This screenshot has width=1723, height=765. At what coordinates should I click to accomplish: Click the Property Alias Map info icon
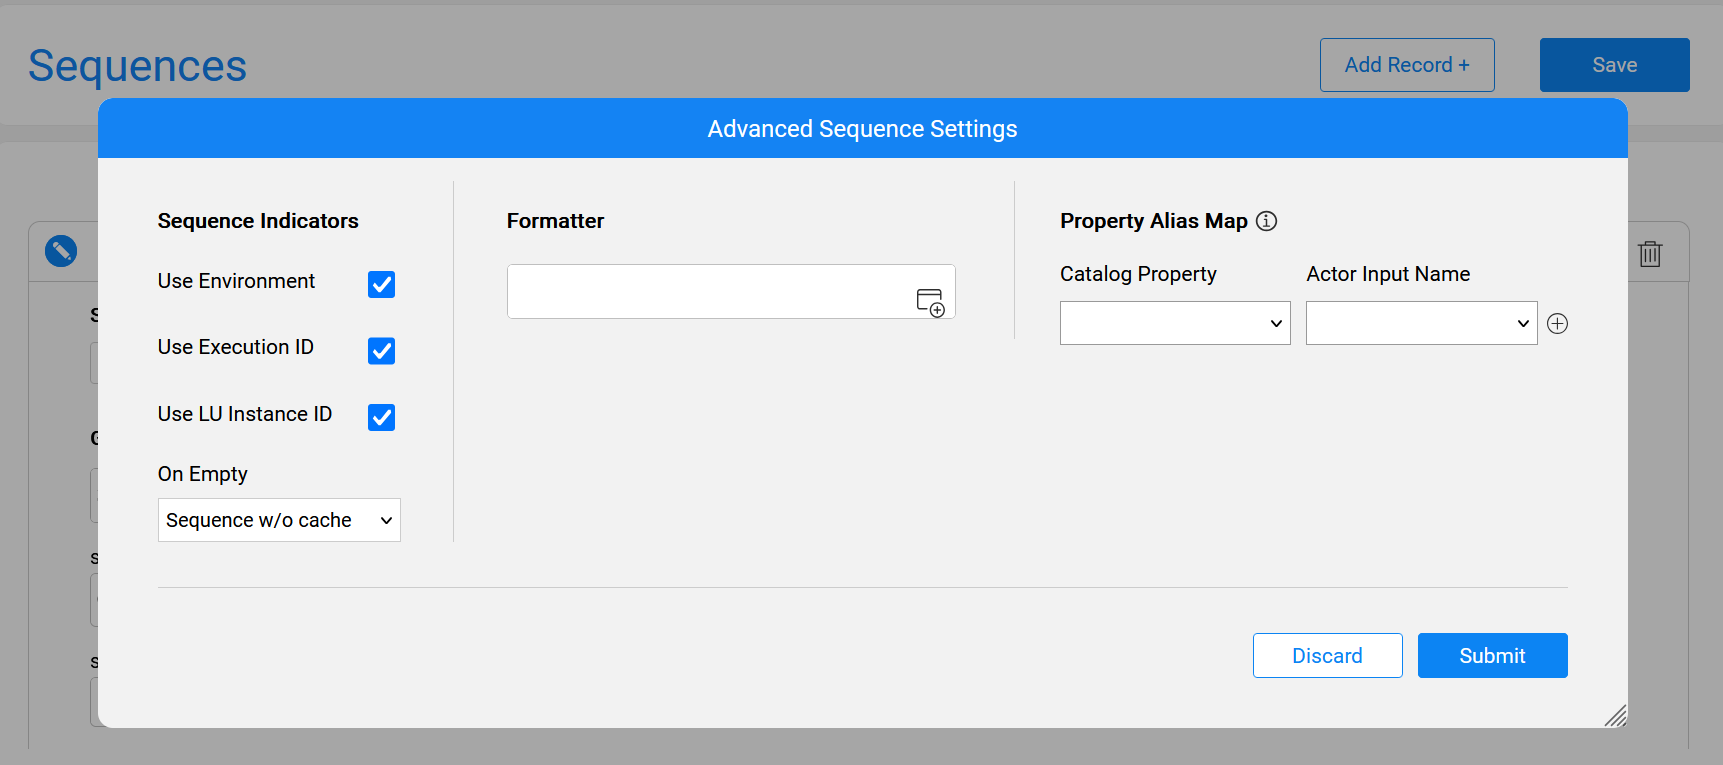point(1266,221)
